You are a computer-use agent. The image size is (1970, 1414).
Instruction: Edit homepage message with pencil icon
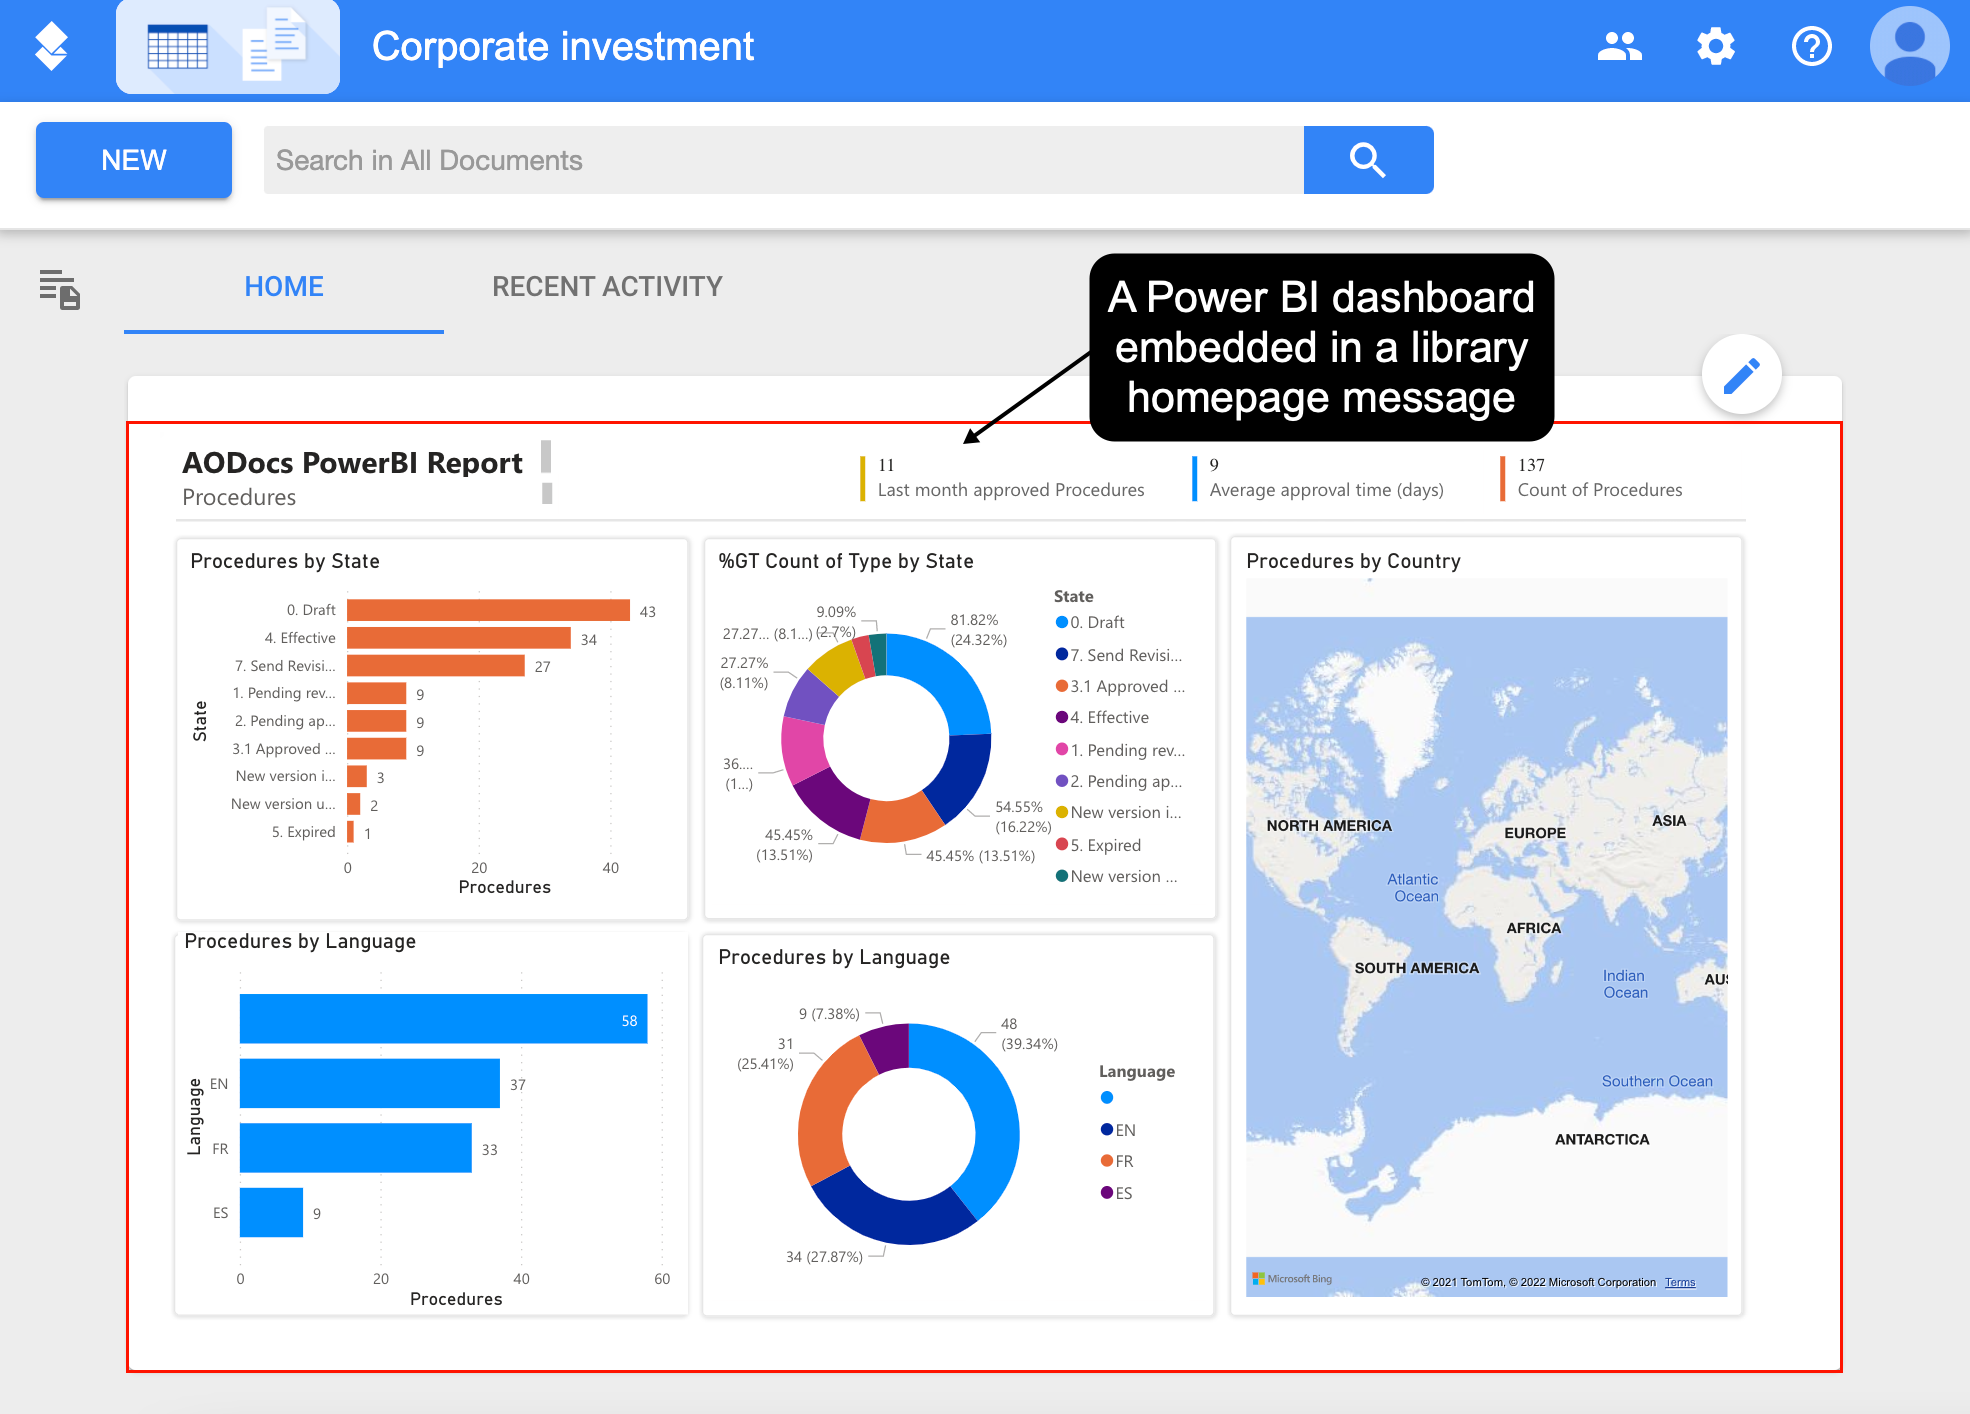point(1741,375)
